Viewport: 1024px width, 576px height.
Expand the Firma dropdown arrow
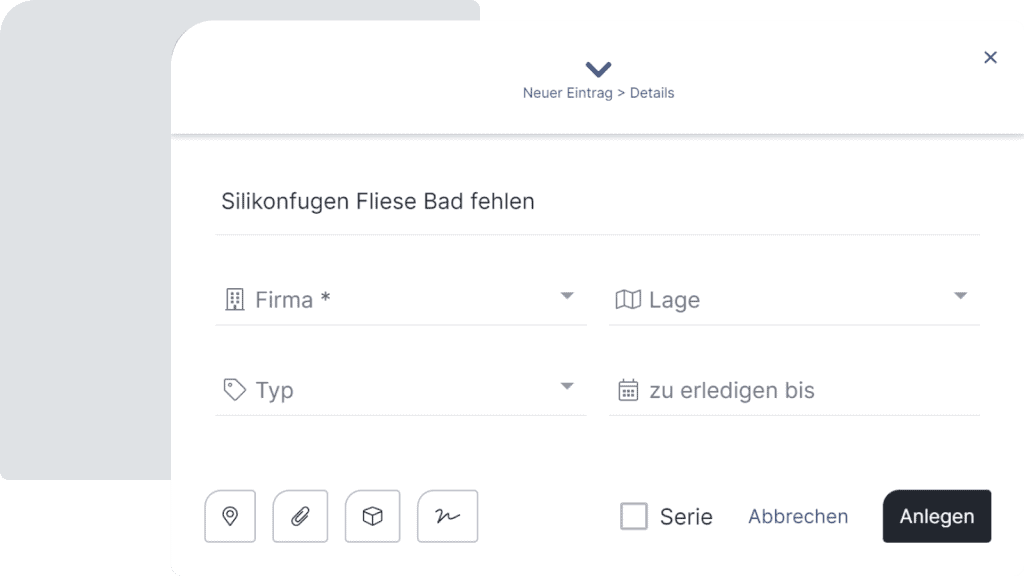567,296
